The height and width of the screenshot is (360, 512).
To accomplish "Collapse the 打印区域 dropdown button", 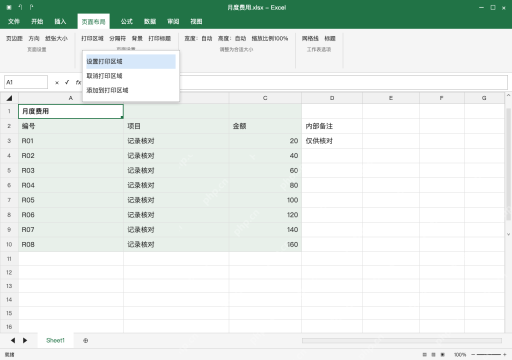I will pyautogui.click(x=92, y=39).
